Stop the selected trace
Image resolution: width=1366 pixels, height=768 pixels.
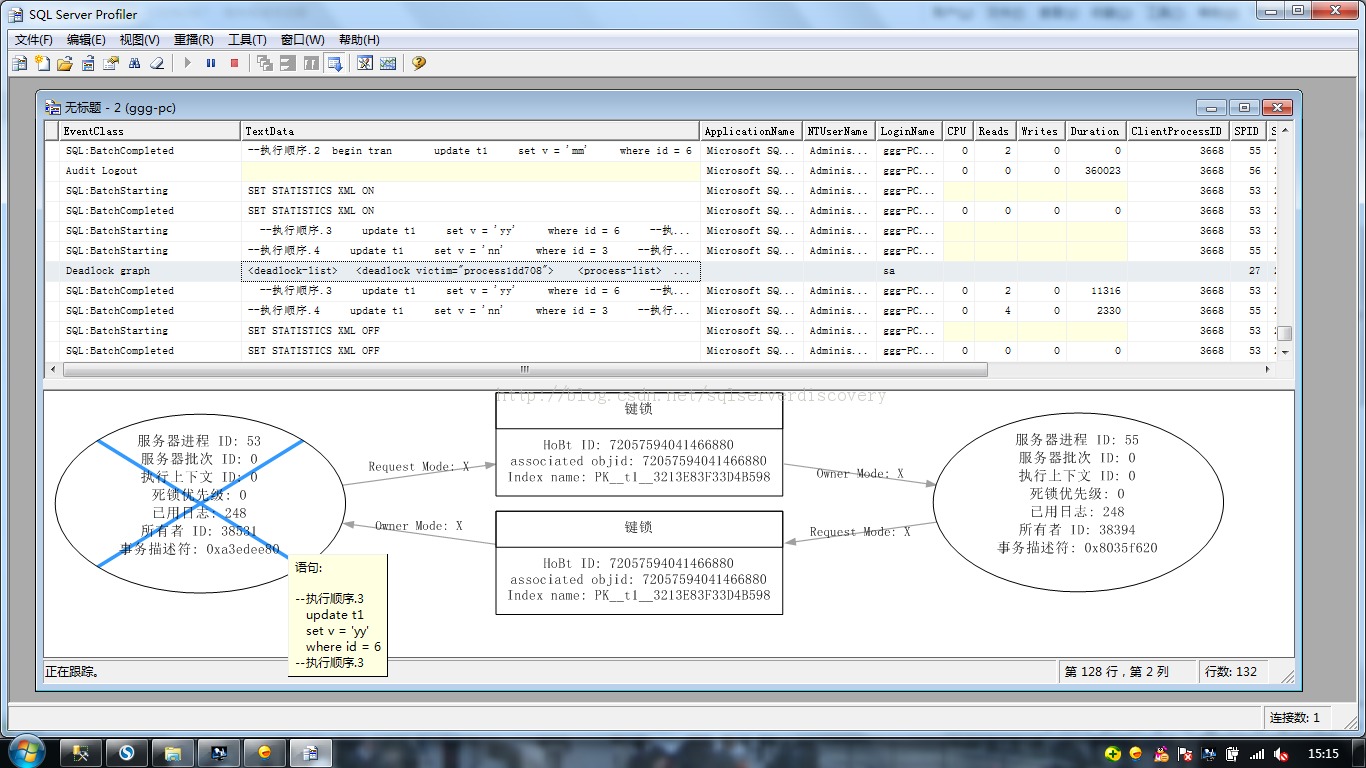[x=235, y=63]
